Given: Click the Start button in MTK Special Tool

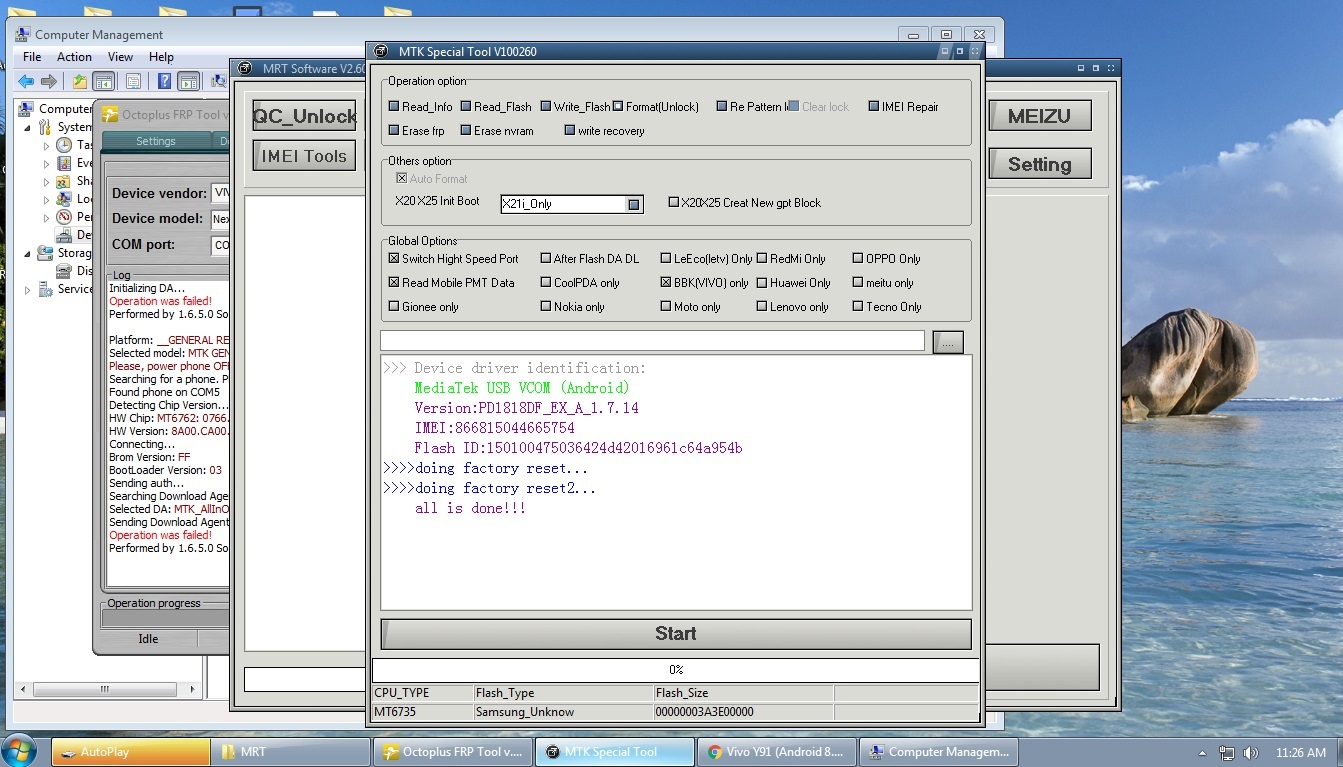Looking at the screenshot, I should coord(676,633).
